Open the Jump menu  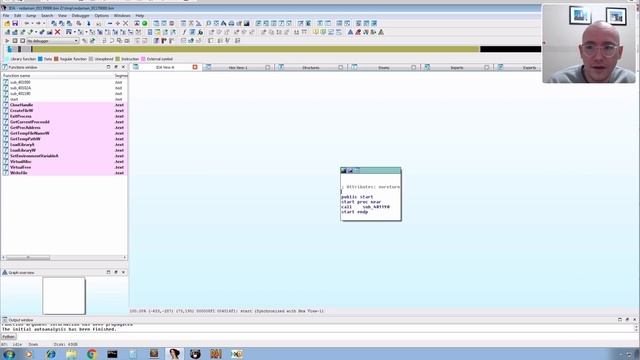31,16
